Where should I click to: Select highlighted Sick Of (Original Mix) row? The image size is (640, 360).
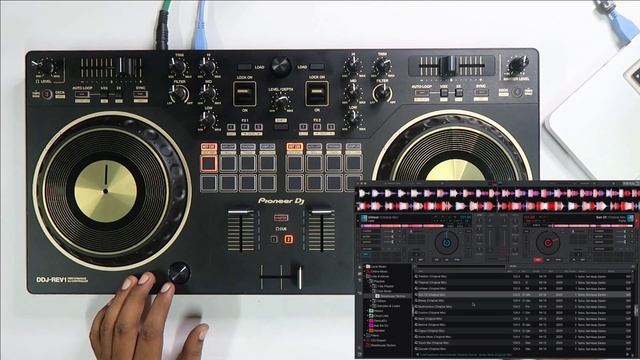click(522, 294)
